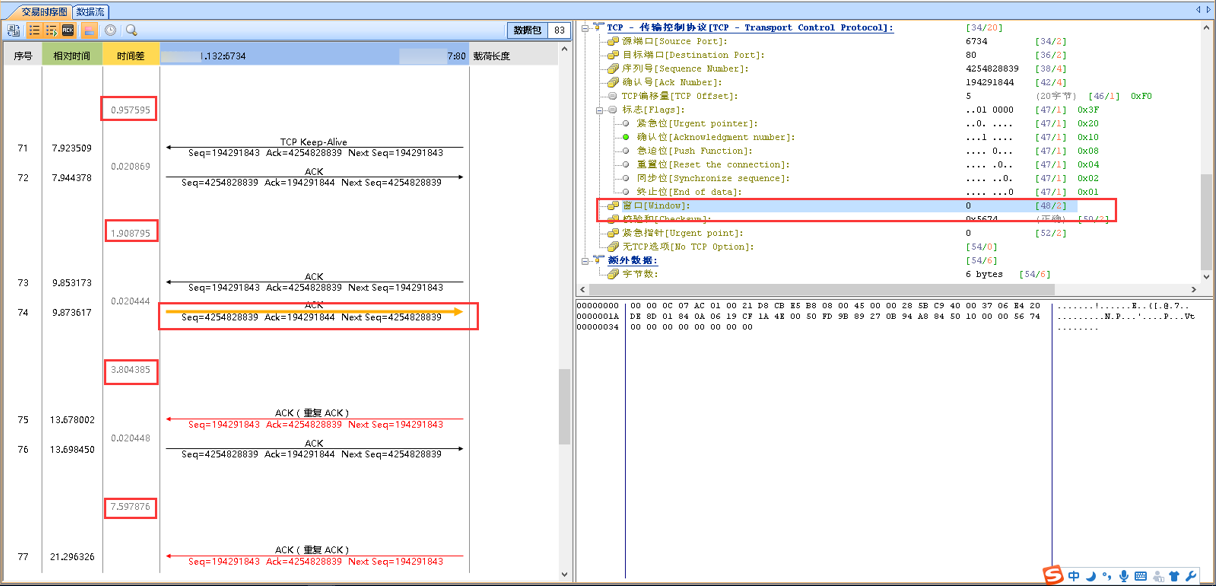The width and height of the screenshot is (1216, 586).
Task: Click the black ACK icon in toolbar
Action: pyautogui.click(x=68, y=31)
